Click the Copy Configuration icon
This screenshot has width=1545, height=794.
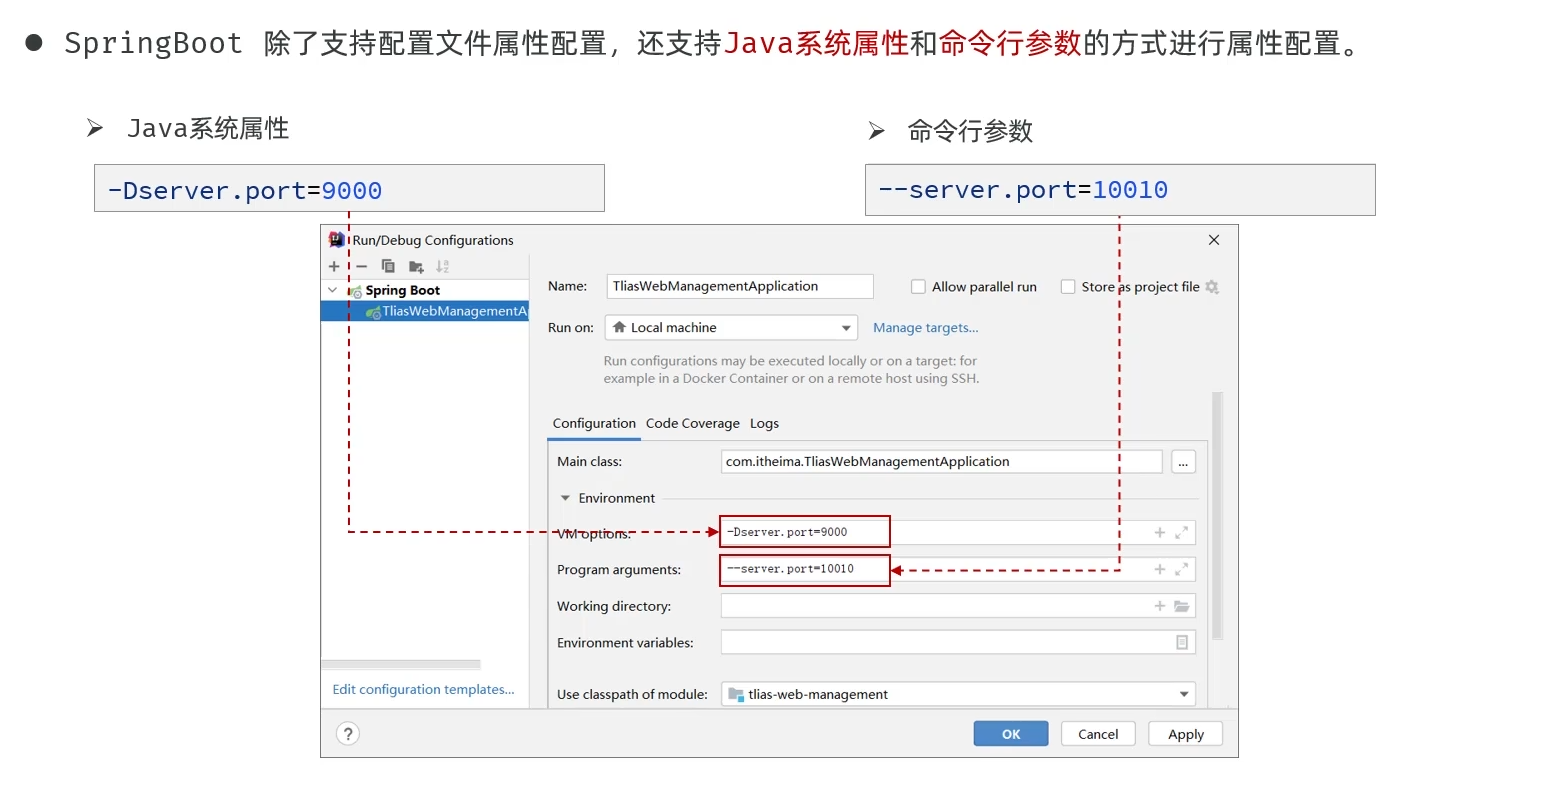(x=388, y=267)
